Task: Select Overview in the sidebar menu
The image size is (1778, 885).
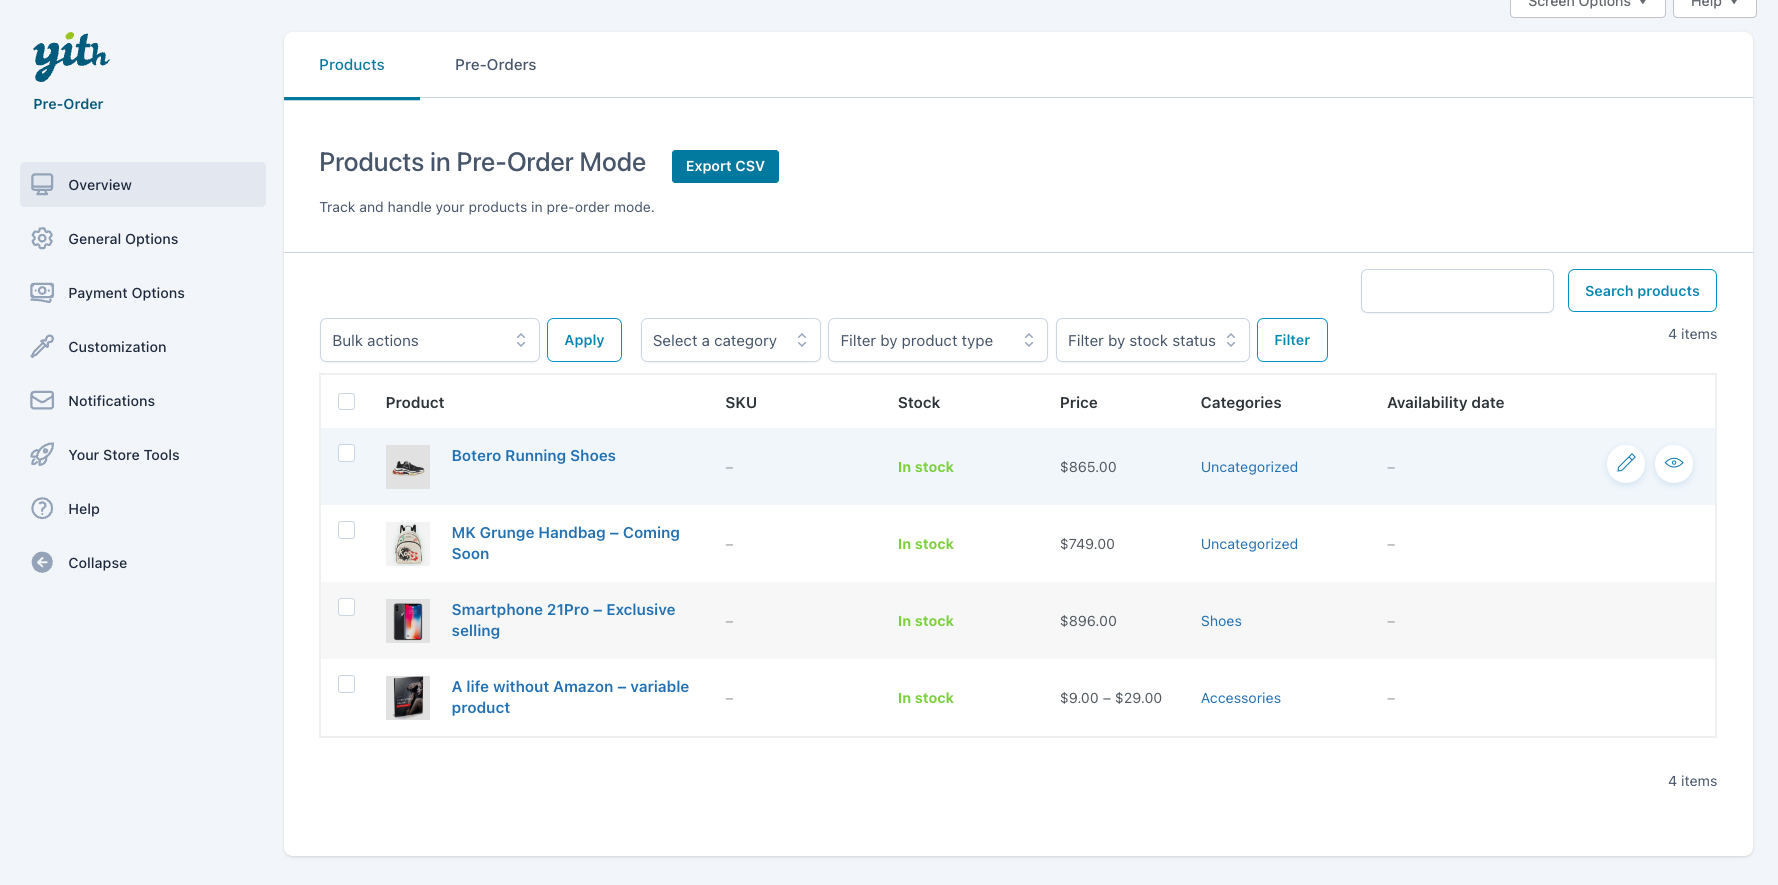Action: pos(143,185)
